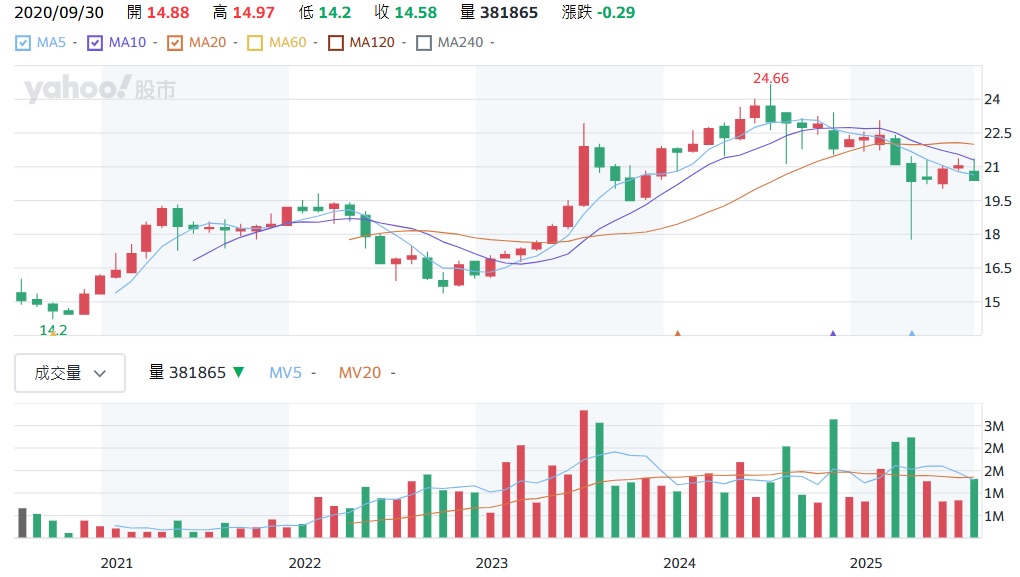1020x577 pixels.
Task: Click the MV5 volume average label
Action: [x=285, y=373]
